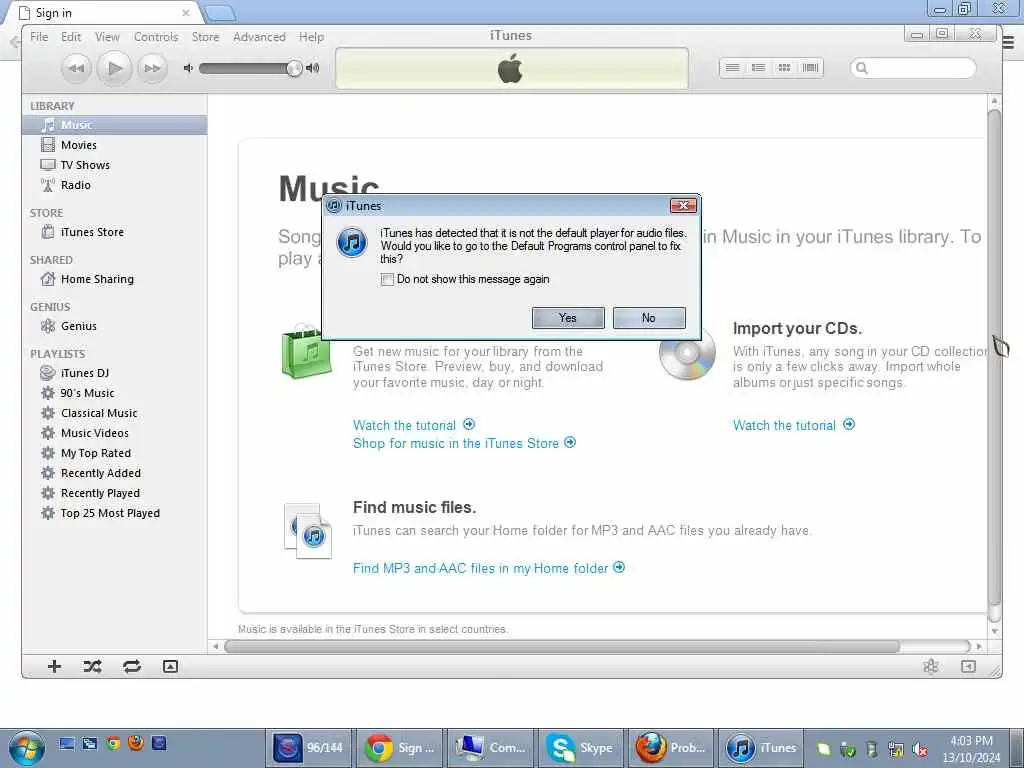
Task: Check 'Do not show this message again'
Action: (387, 280)
